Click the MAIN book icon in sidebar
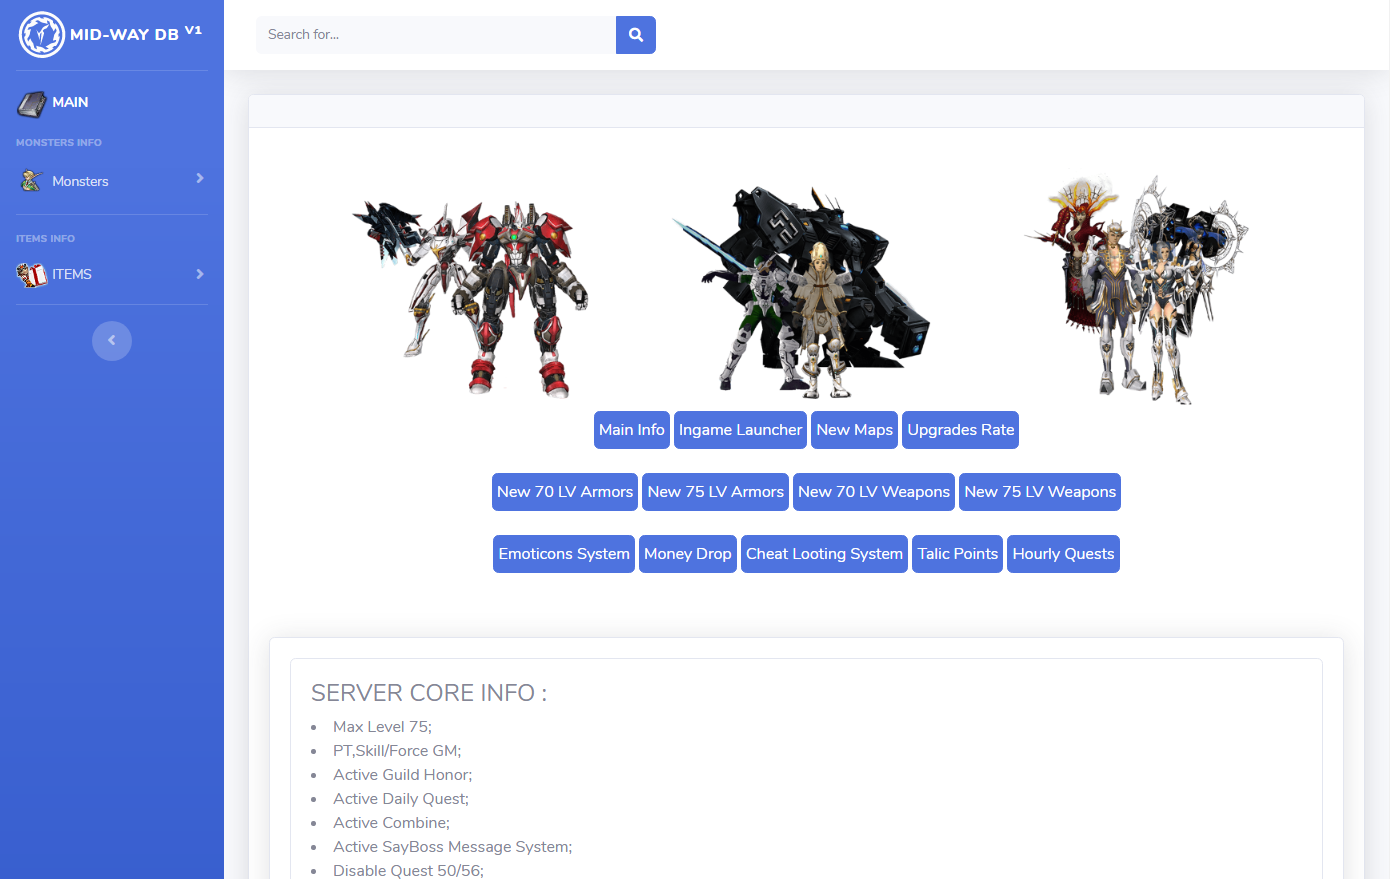 [32, 103]
